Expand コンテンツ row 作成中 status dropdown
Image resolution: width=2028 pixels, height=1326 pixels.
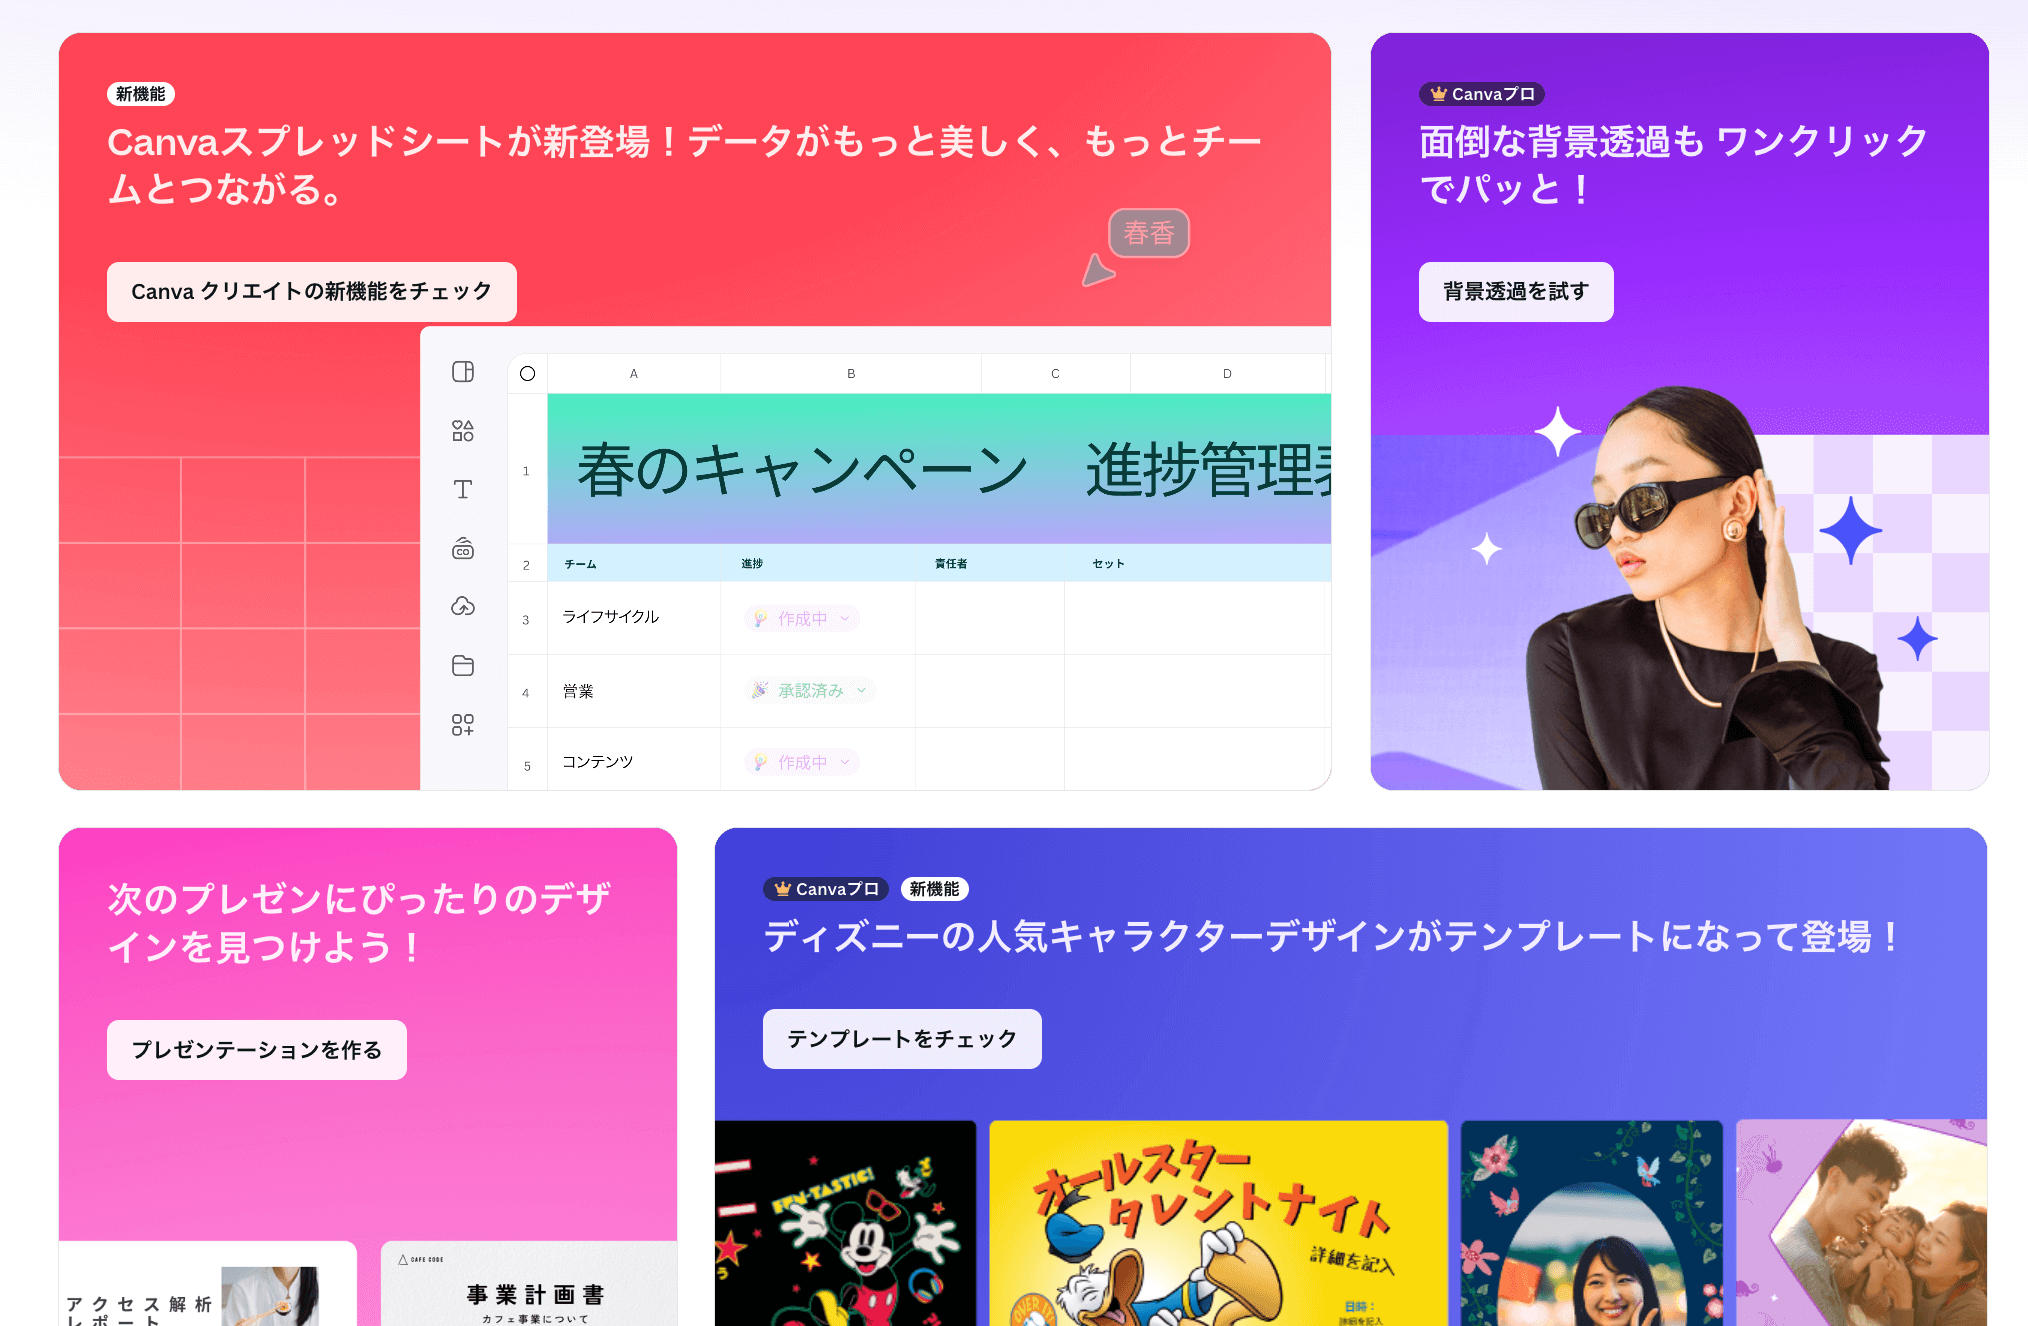tap(844, 762)
